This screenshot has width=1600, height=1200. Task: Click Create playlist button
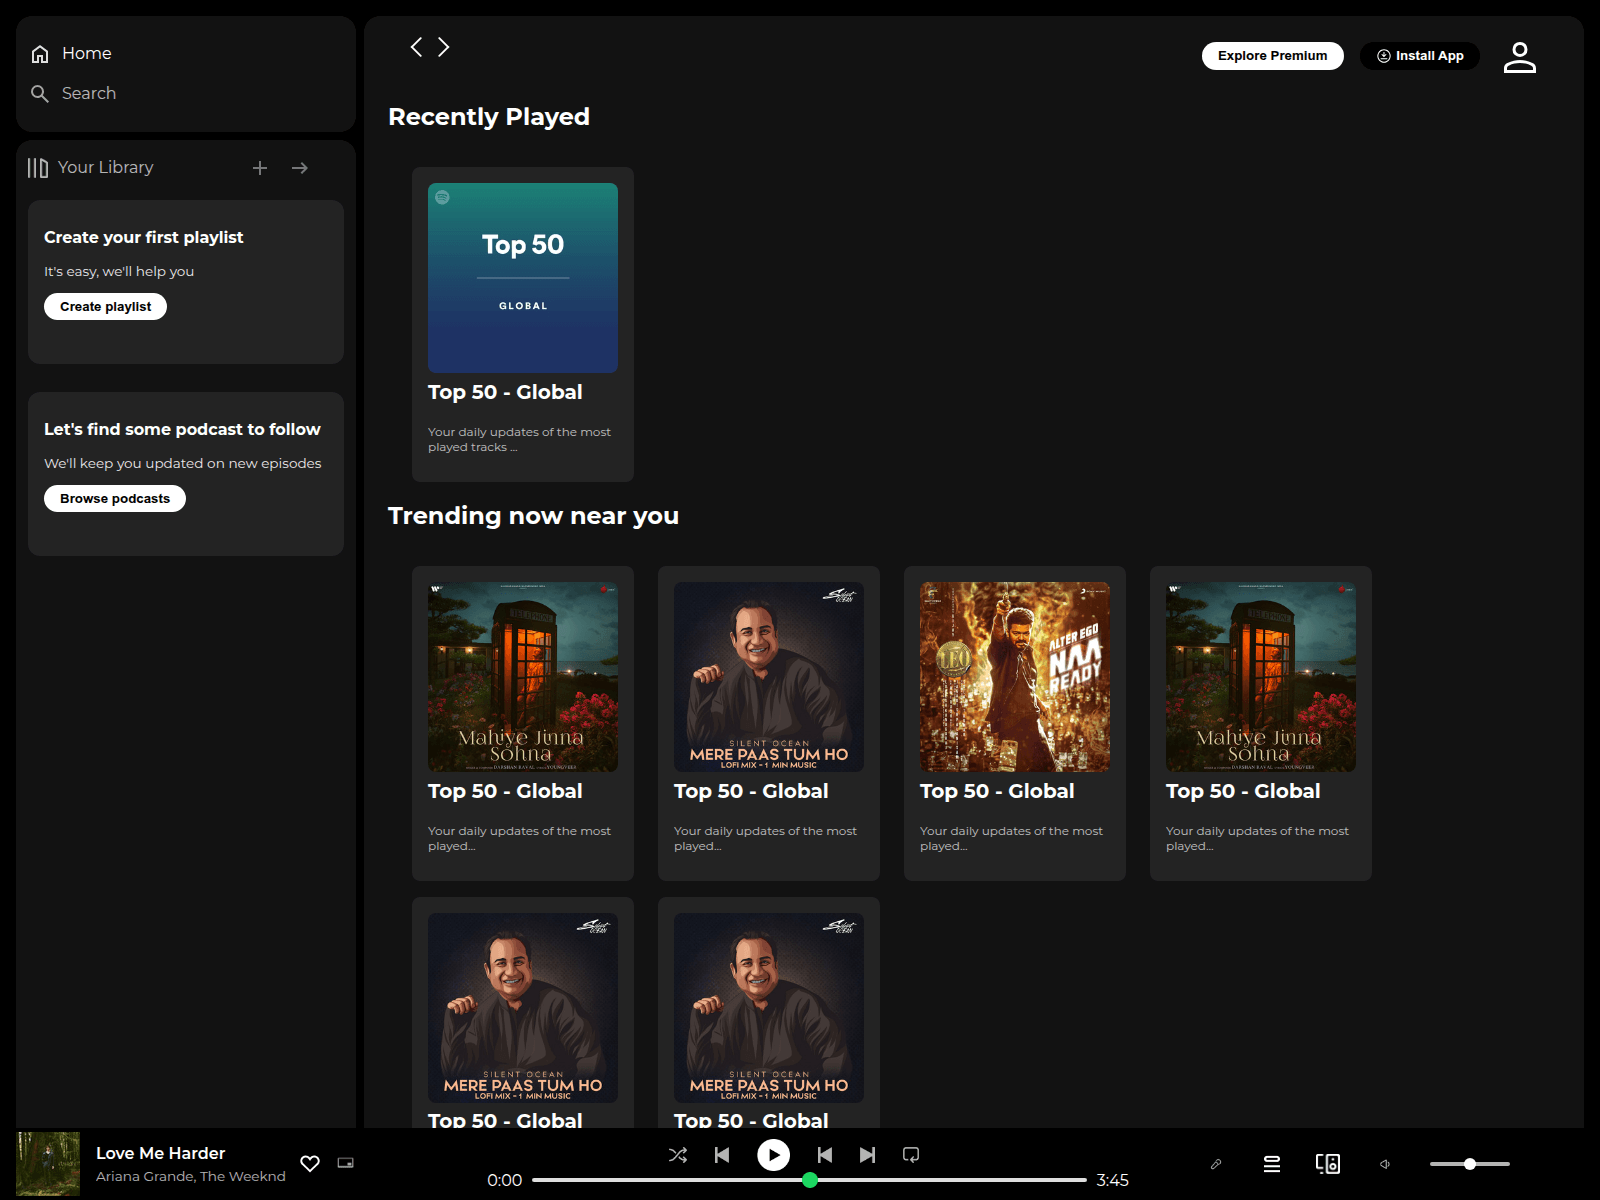point(105,307)
